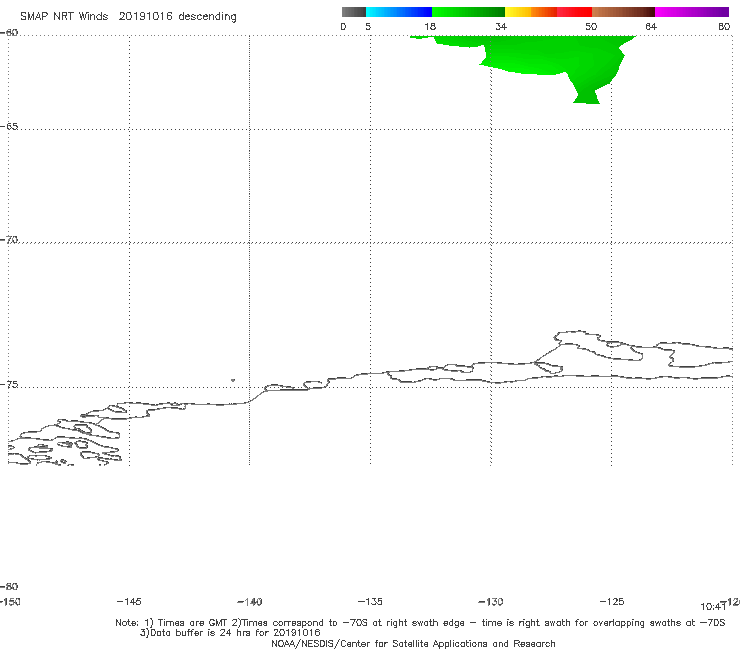Click the latitude label -80

point(9,586)
